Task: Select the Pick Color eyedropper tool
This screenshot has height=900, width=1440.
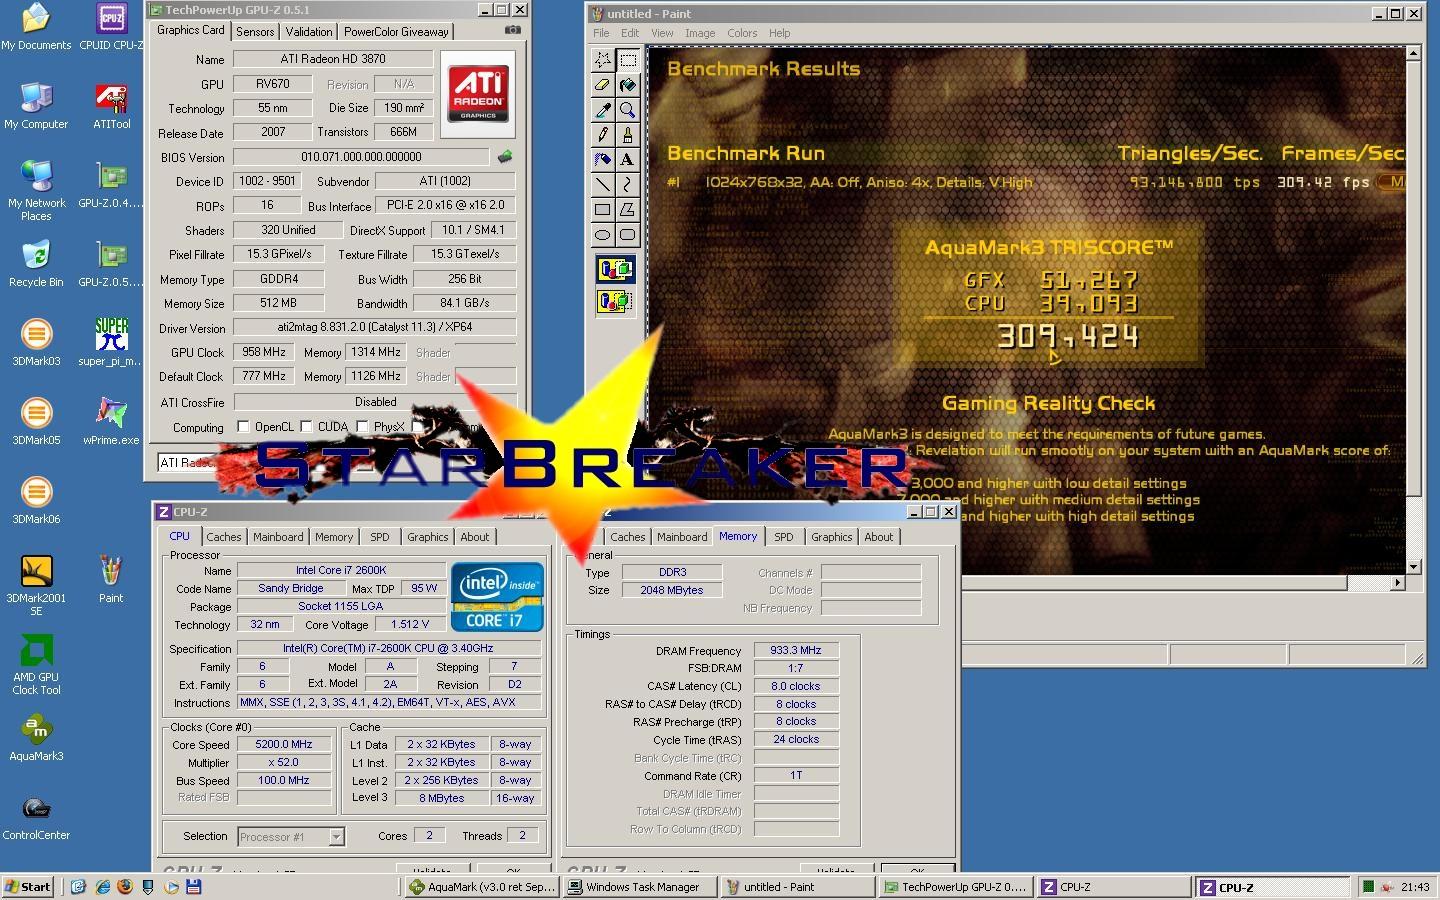Action: pos(602,110)
